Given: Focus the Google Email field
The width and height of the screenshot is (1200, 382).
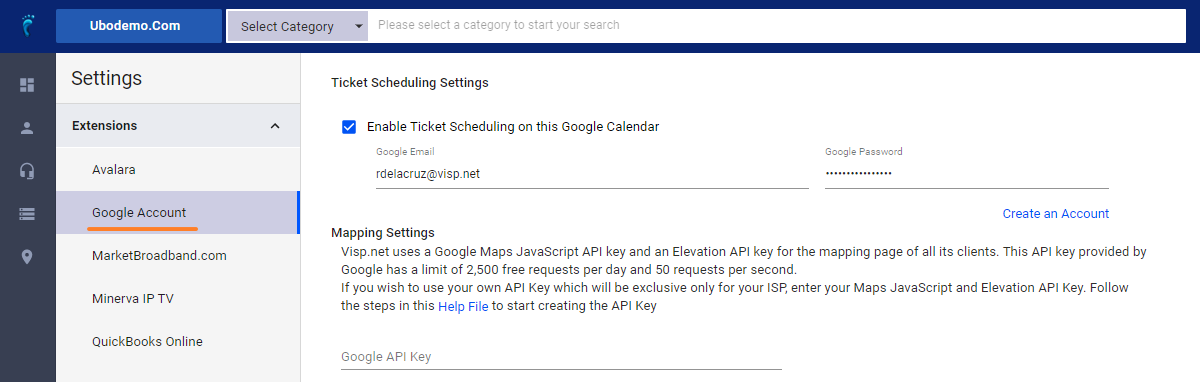Looking at the screenshot, I should (592, 173).
